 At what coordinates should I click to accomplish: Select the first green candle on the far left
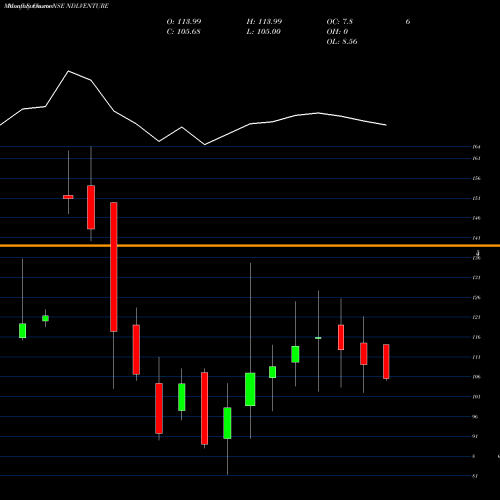(23, 331)
